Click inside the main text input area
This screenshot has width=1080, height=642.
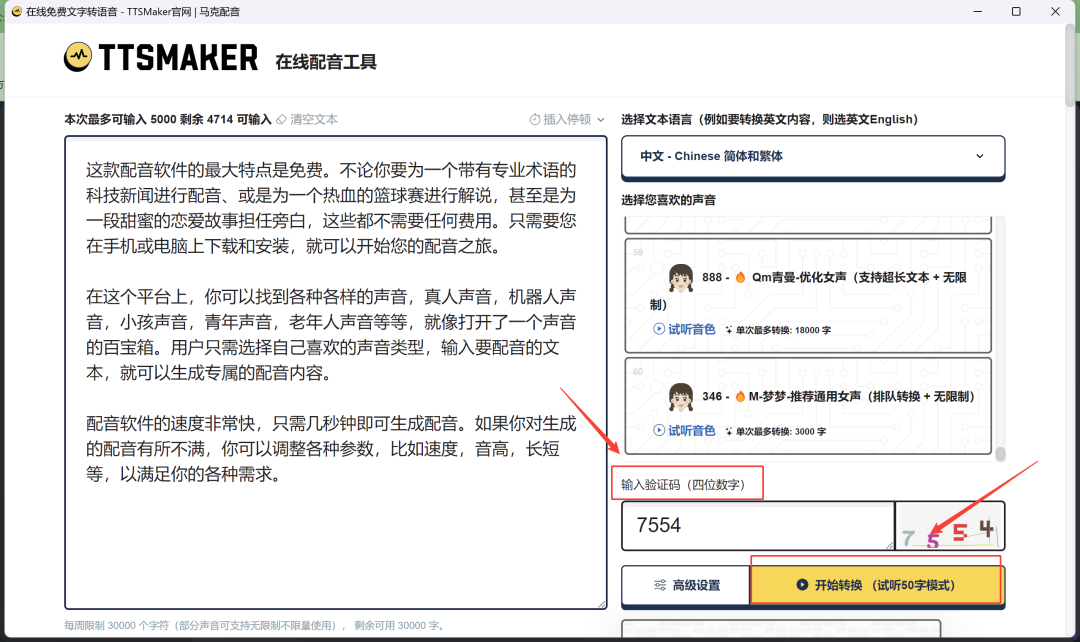[x=336, y=373]
